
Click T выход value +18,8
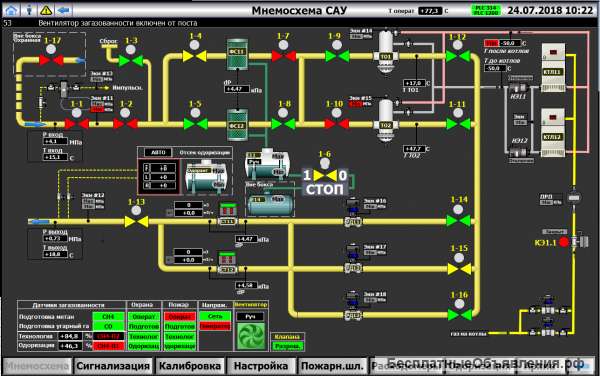[55, 254]
